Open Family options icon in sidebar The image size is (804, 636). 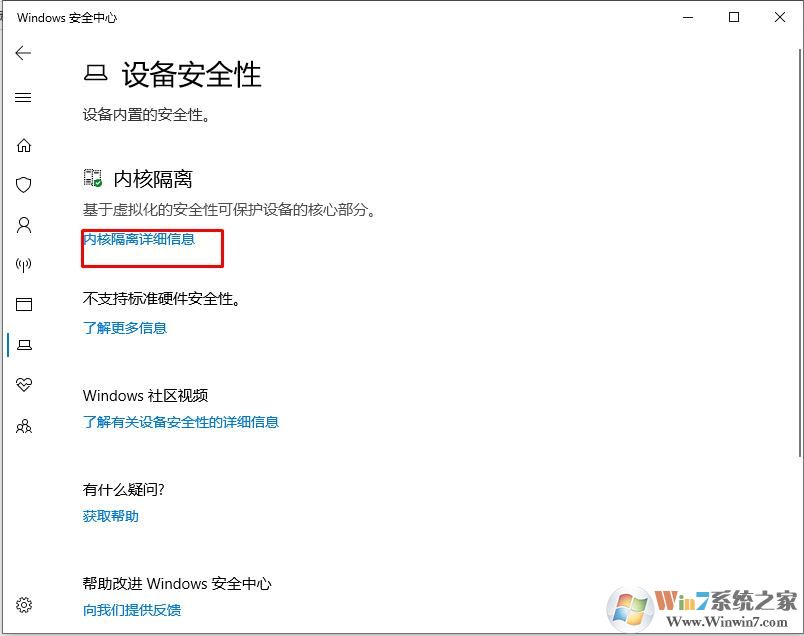(24, 425)
